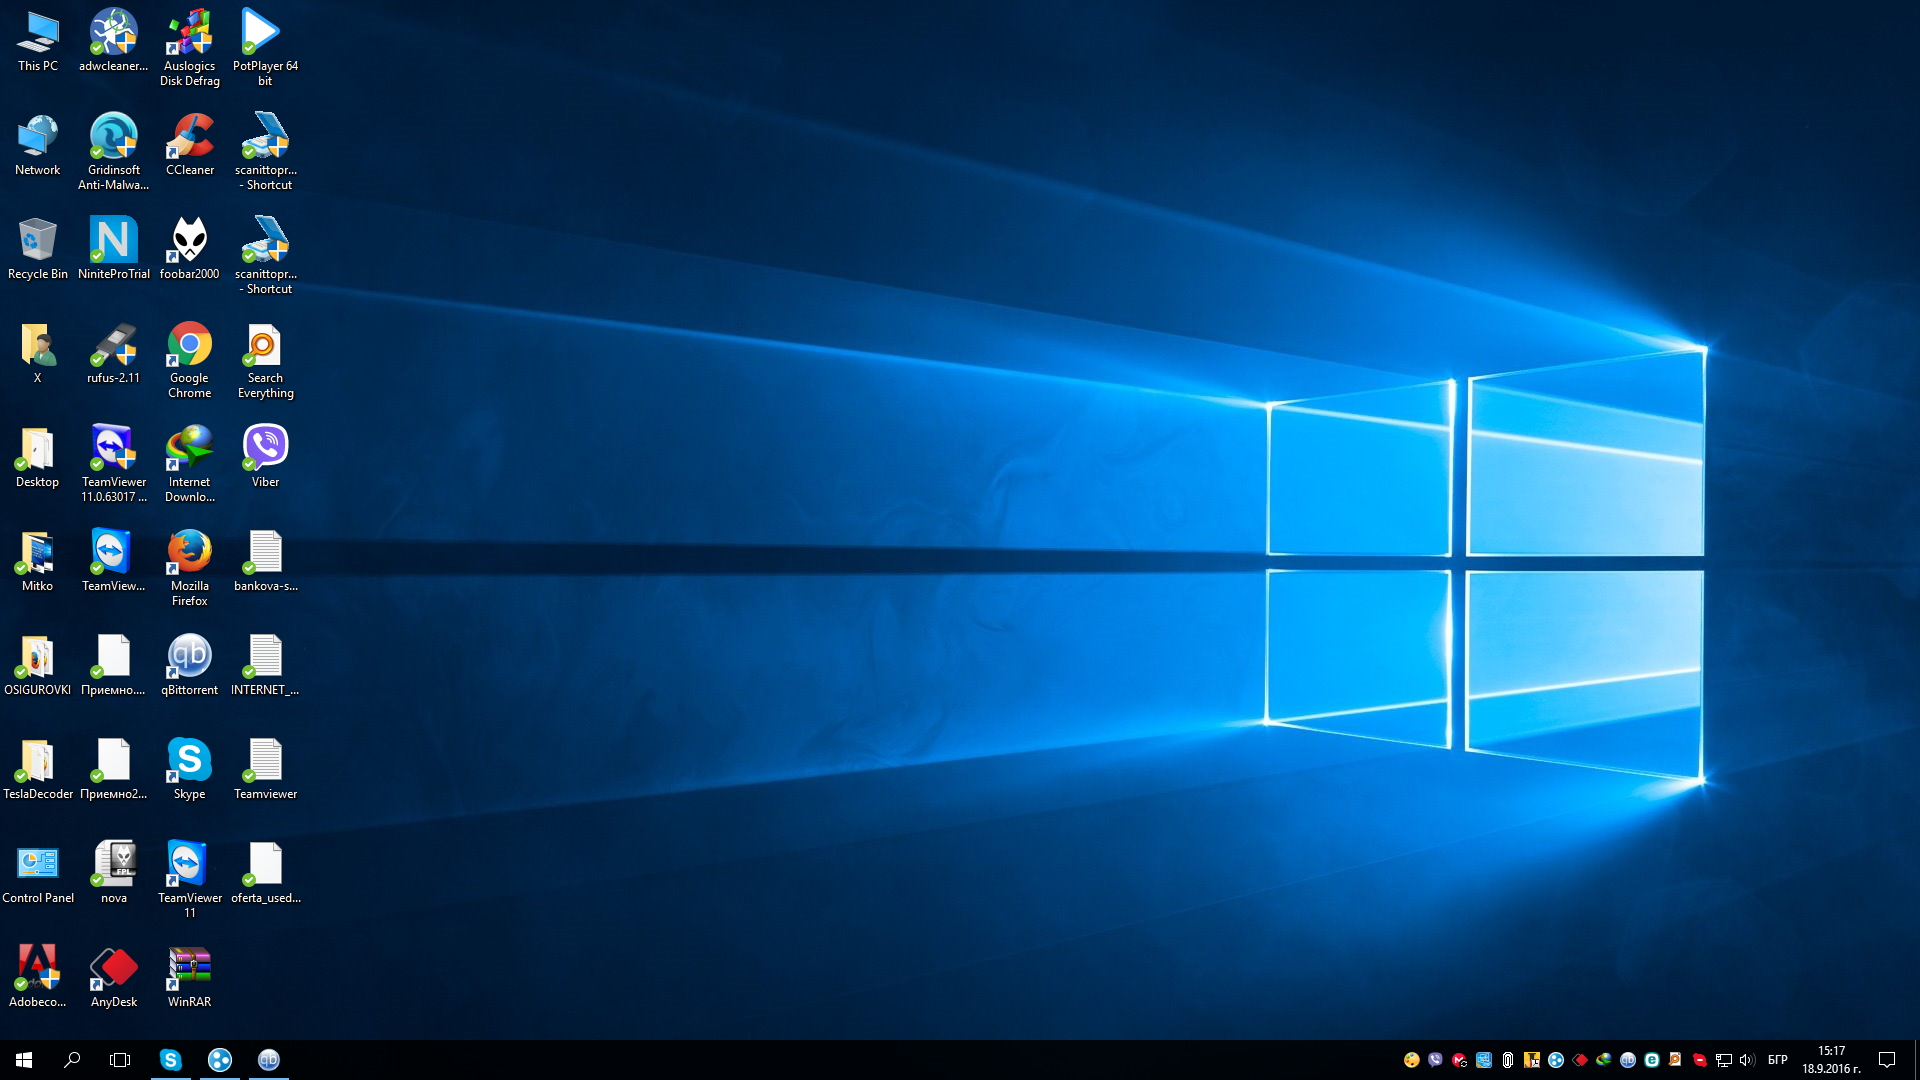Launch adwcleaner from the desktop
The height and width of the screenshot is (1080, 1920).
[x=114, y=42]
